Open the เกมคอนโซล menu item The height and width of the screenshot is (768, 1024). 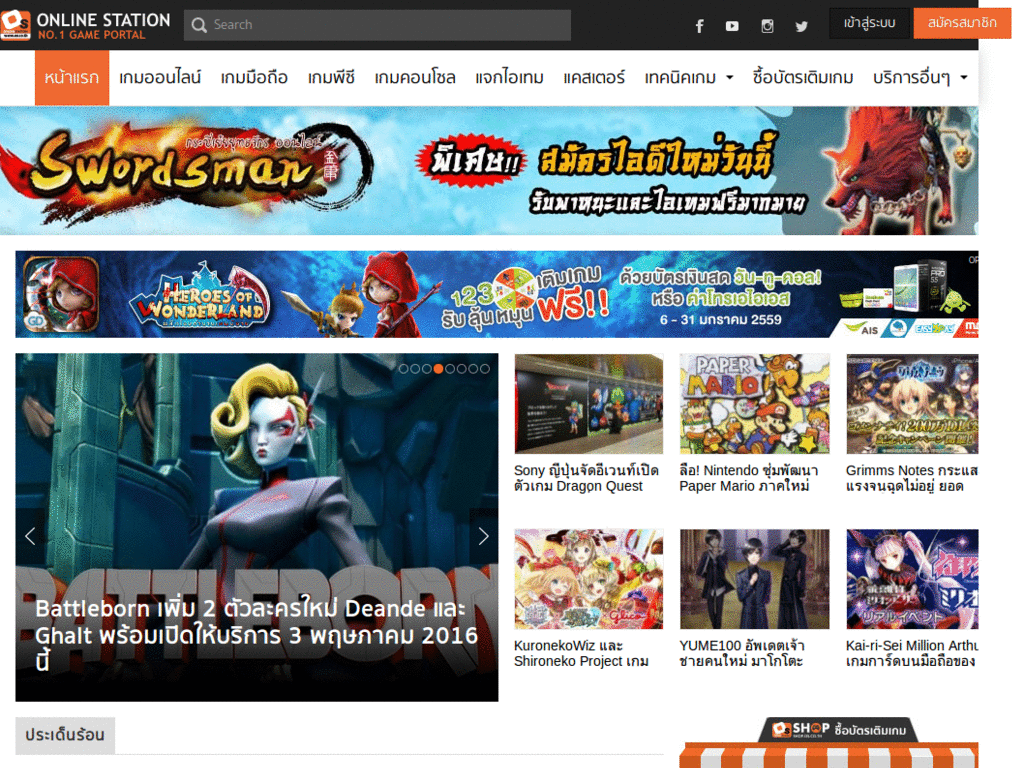click(415, 78)
